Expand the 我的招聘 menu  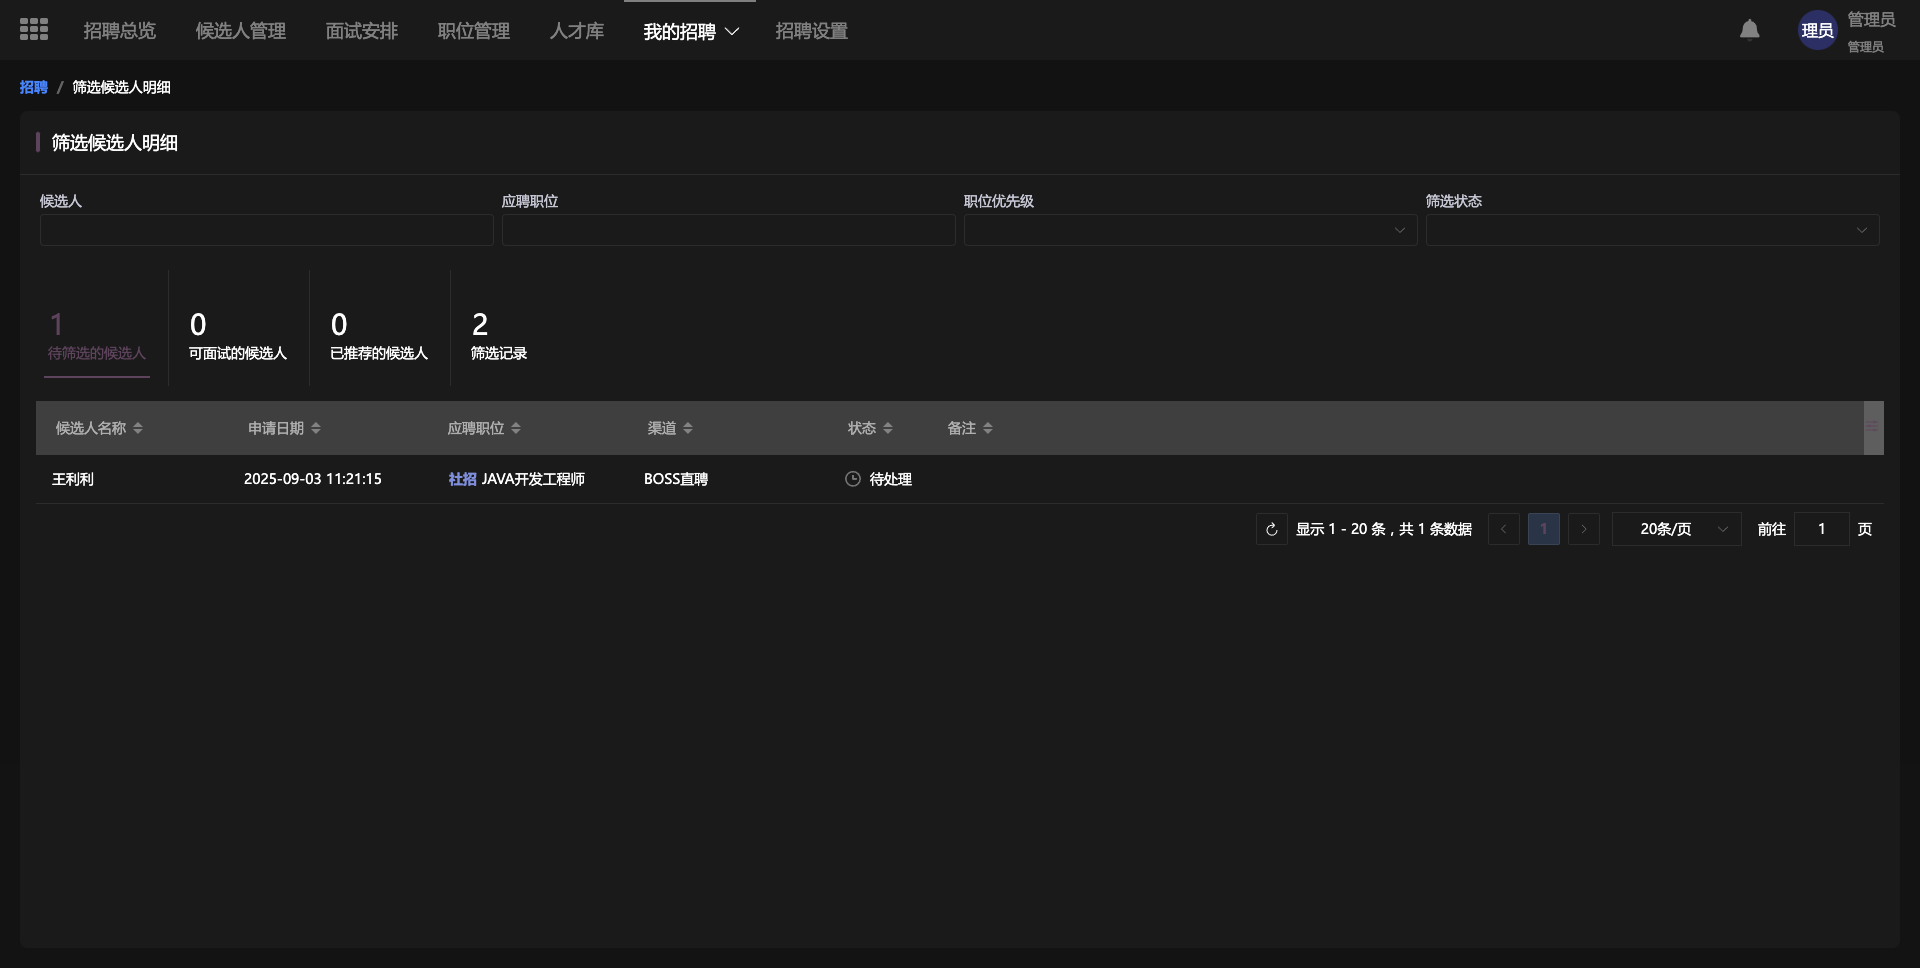point(690,31)
